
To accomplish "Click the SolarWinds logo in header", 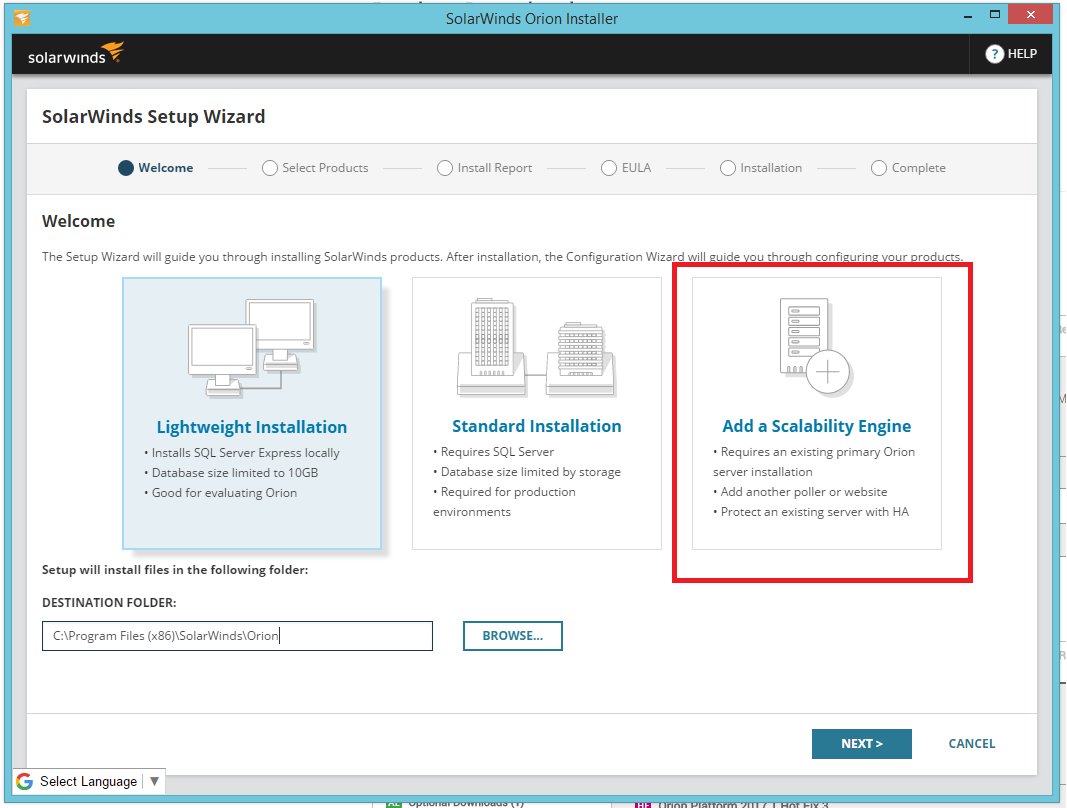I will coord(76,54).
